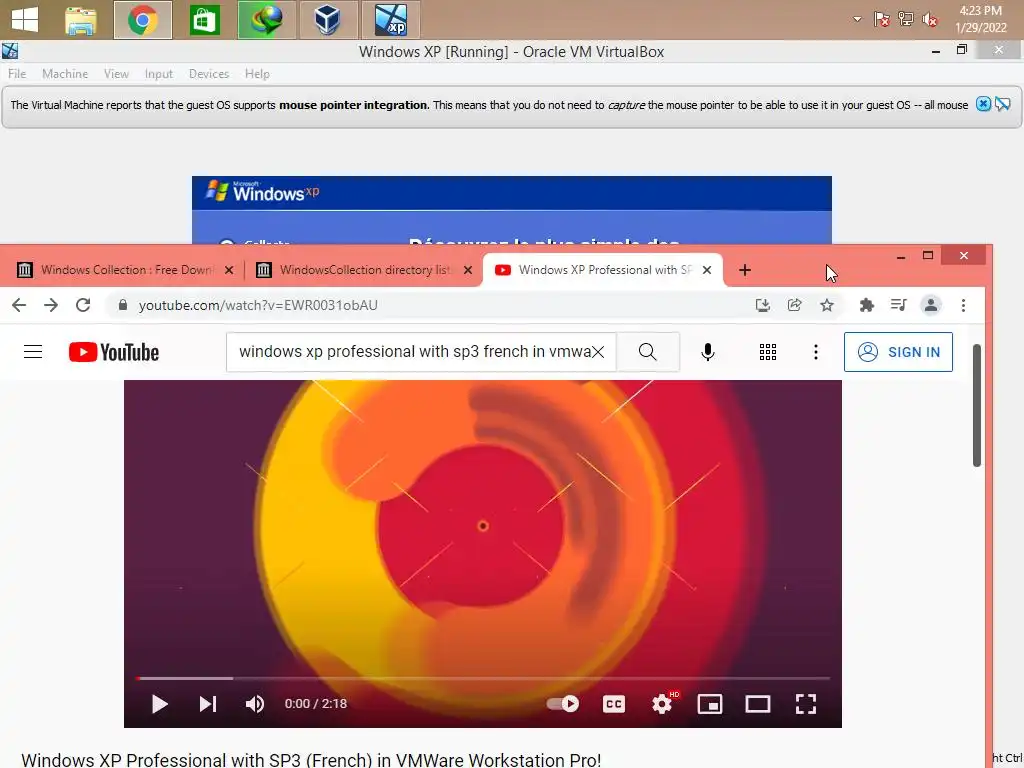Enter full screen video
This screenshot has height=768, width=1024.
point(806,704)
